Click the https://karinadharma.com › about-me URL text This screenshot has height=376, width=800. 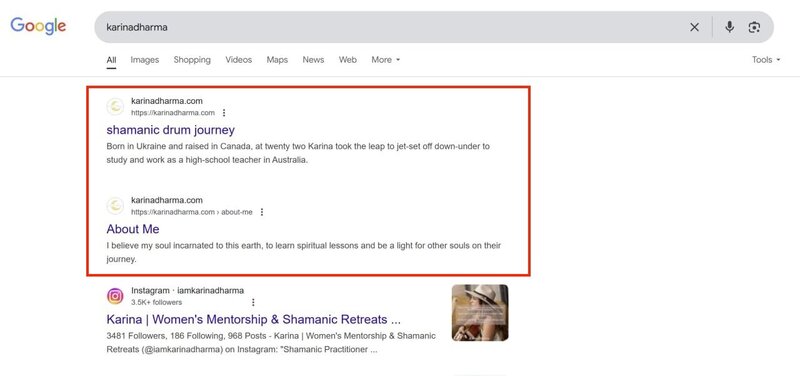point(191,212)
